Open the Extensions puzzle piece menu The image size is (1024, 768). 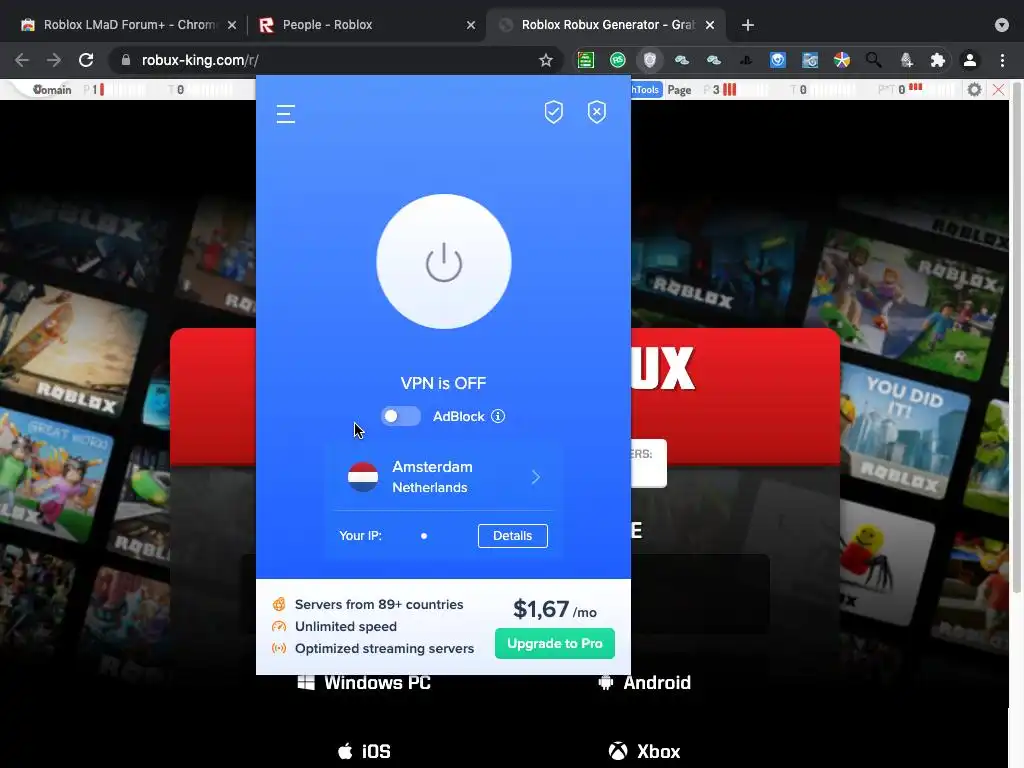tap(938, 60)
